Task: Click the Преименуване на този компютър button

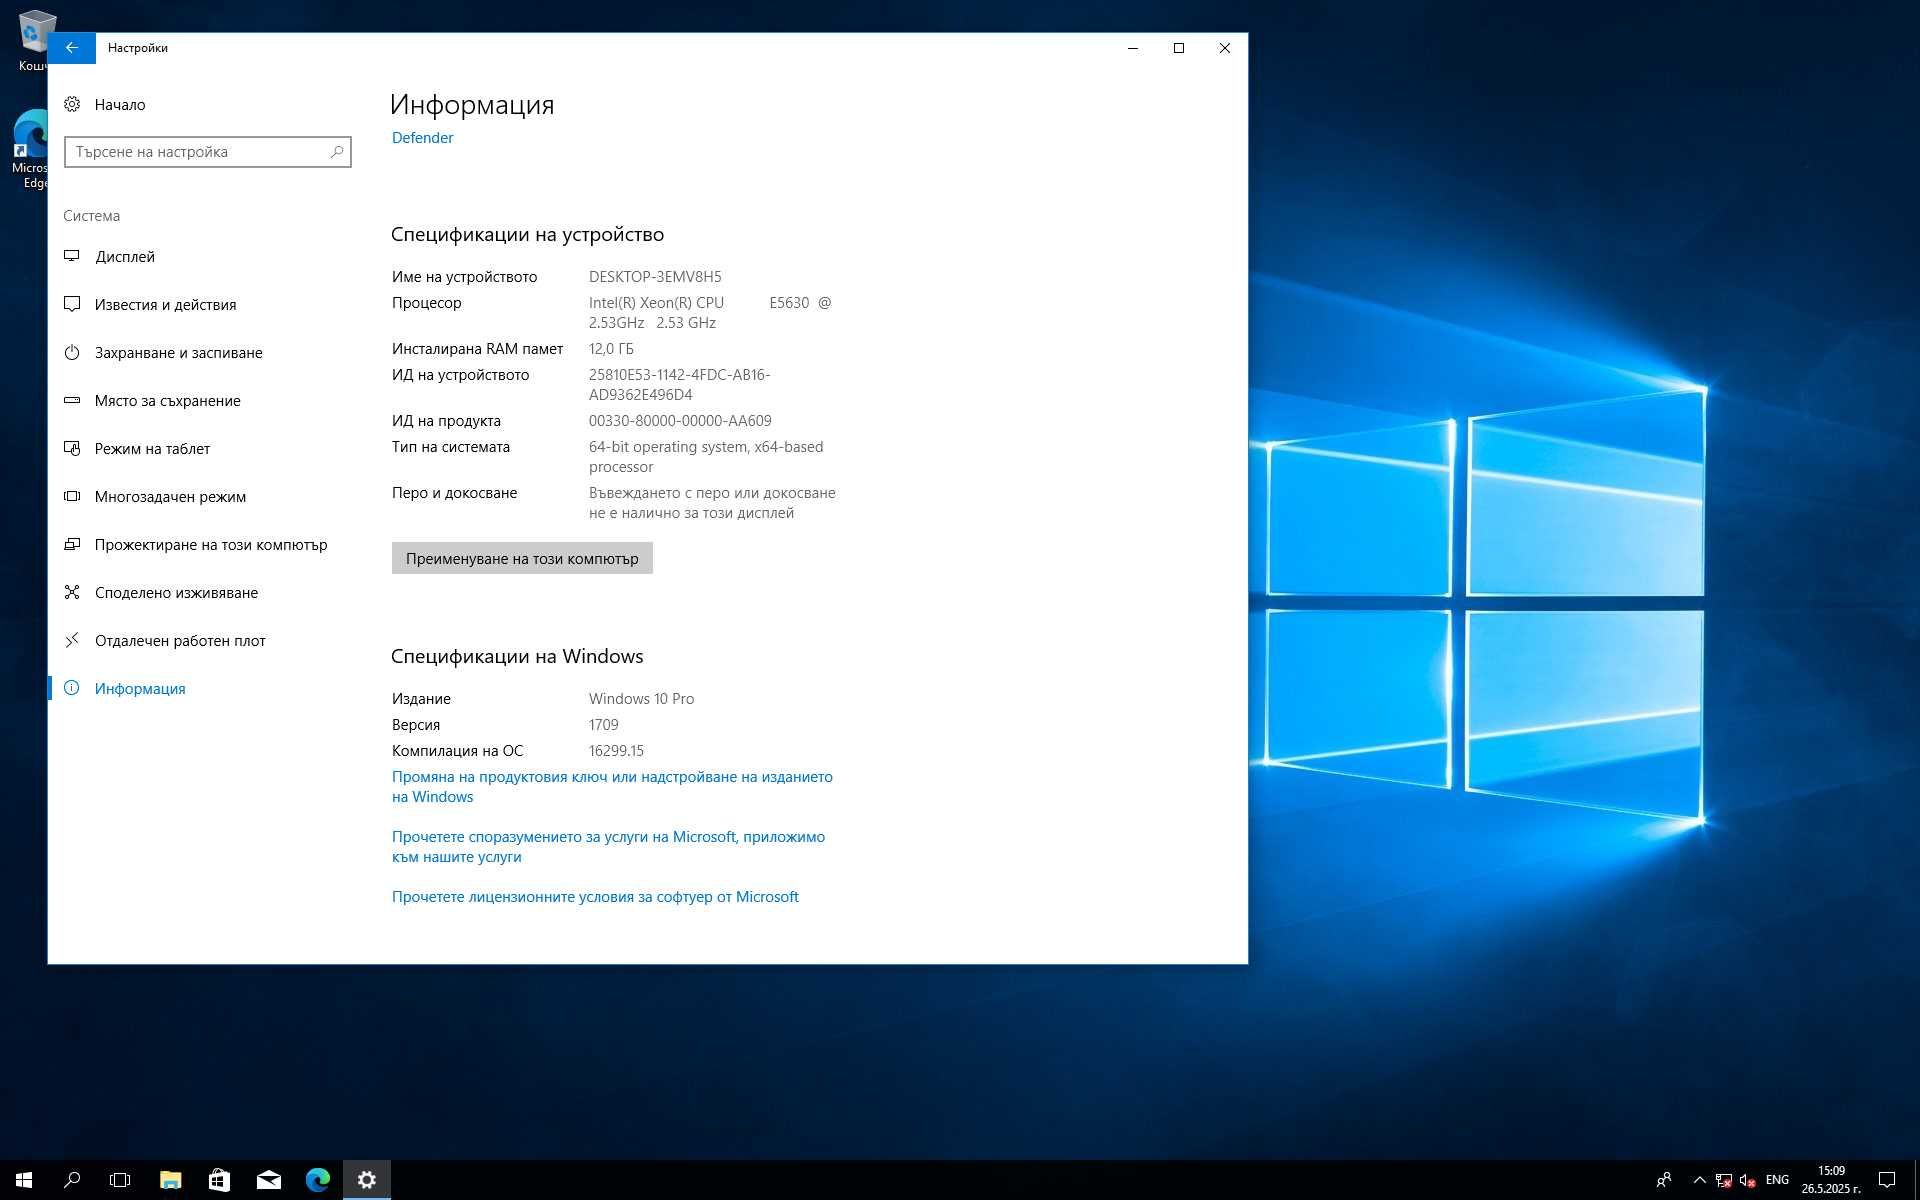Action: pyautogui.click(x=522, y=558)
